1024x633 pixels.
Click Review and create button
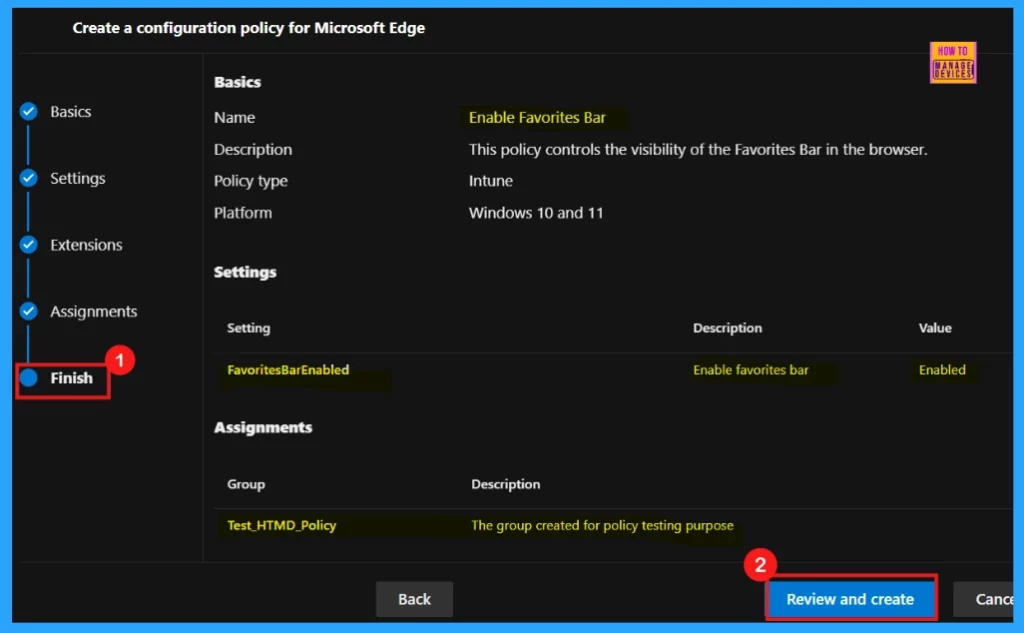click(x=850, y=599)
